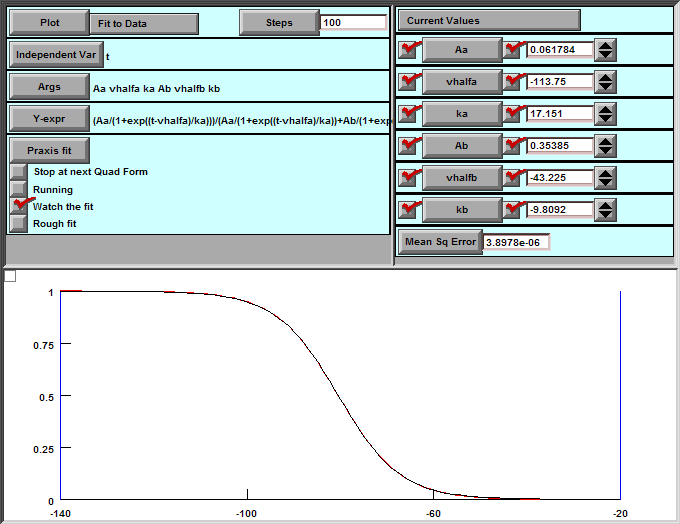Click the stepper arrows for kb value
The image size is (680, 524).
click(x=605, y=210)
